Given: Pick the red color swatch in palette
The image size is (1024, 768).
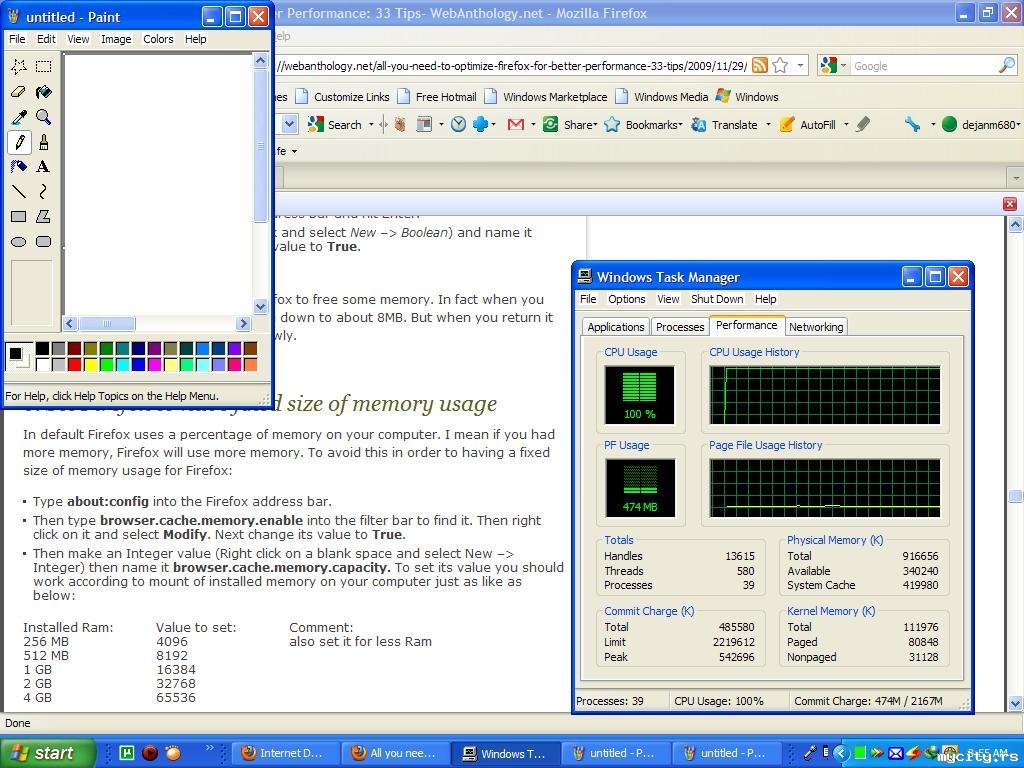Looking at the screenshot, I should click(x=74, y=365).
